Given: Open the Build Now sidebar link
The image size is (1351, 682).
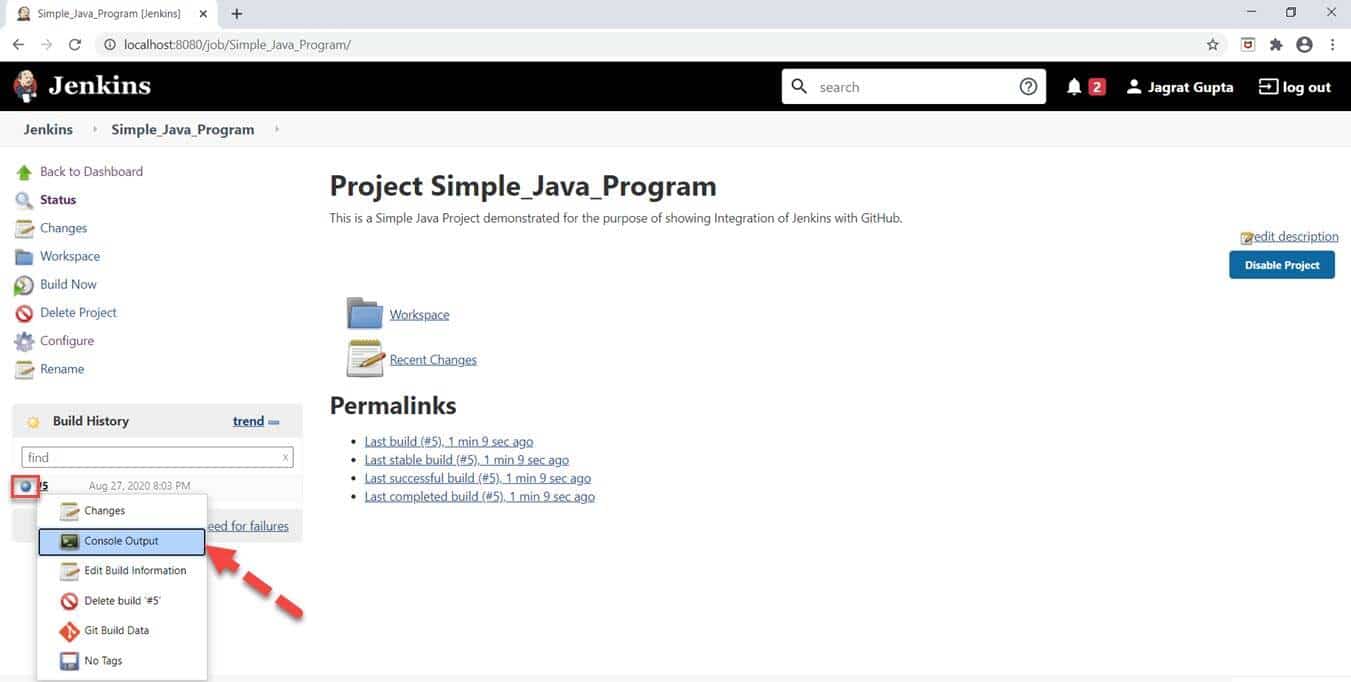Looking at the screenshot, I should point(68,284).
